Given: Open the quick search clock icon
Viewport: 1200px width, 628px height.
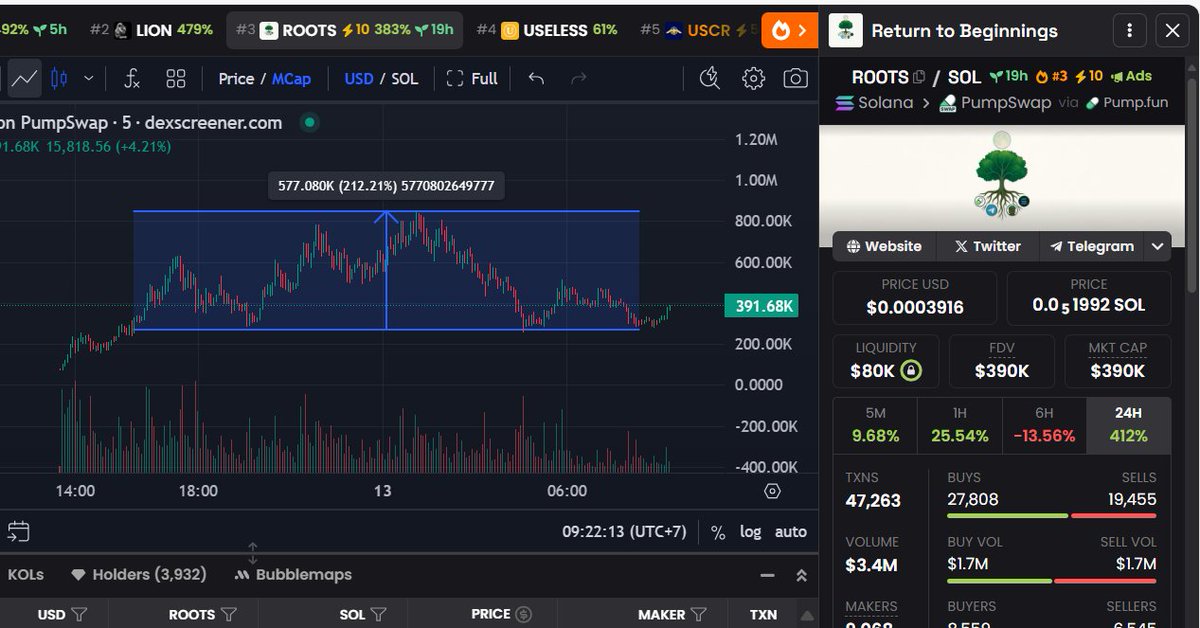Looking at the screenshot, I should [710, 78].
